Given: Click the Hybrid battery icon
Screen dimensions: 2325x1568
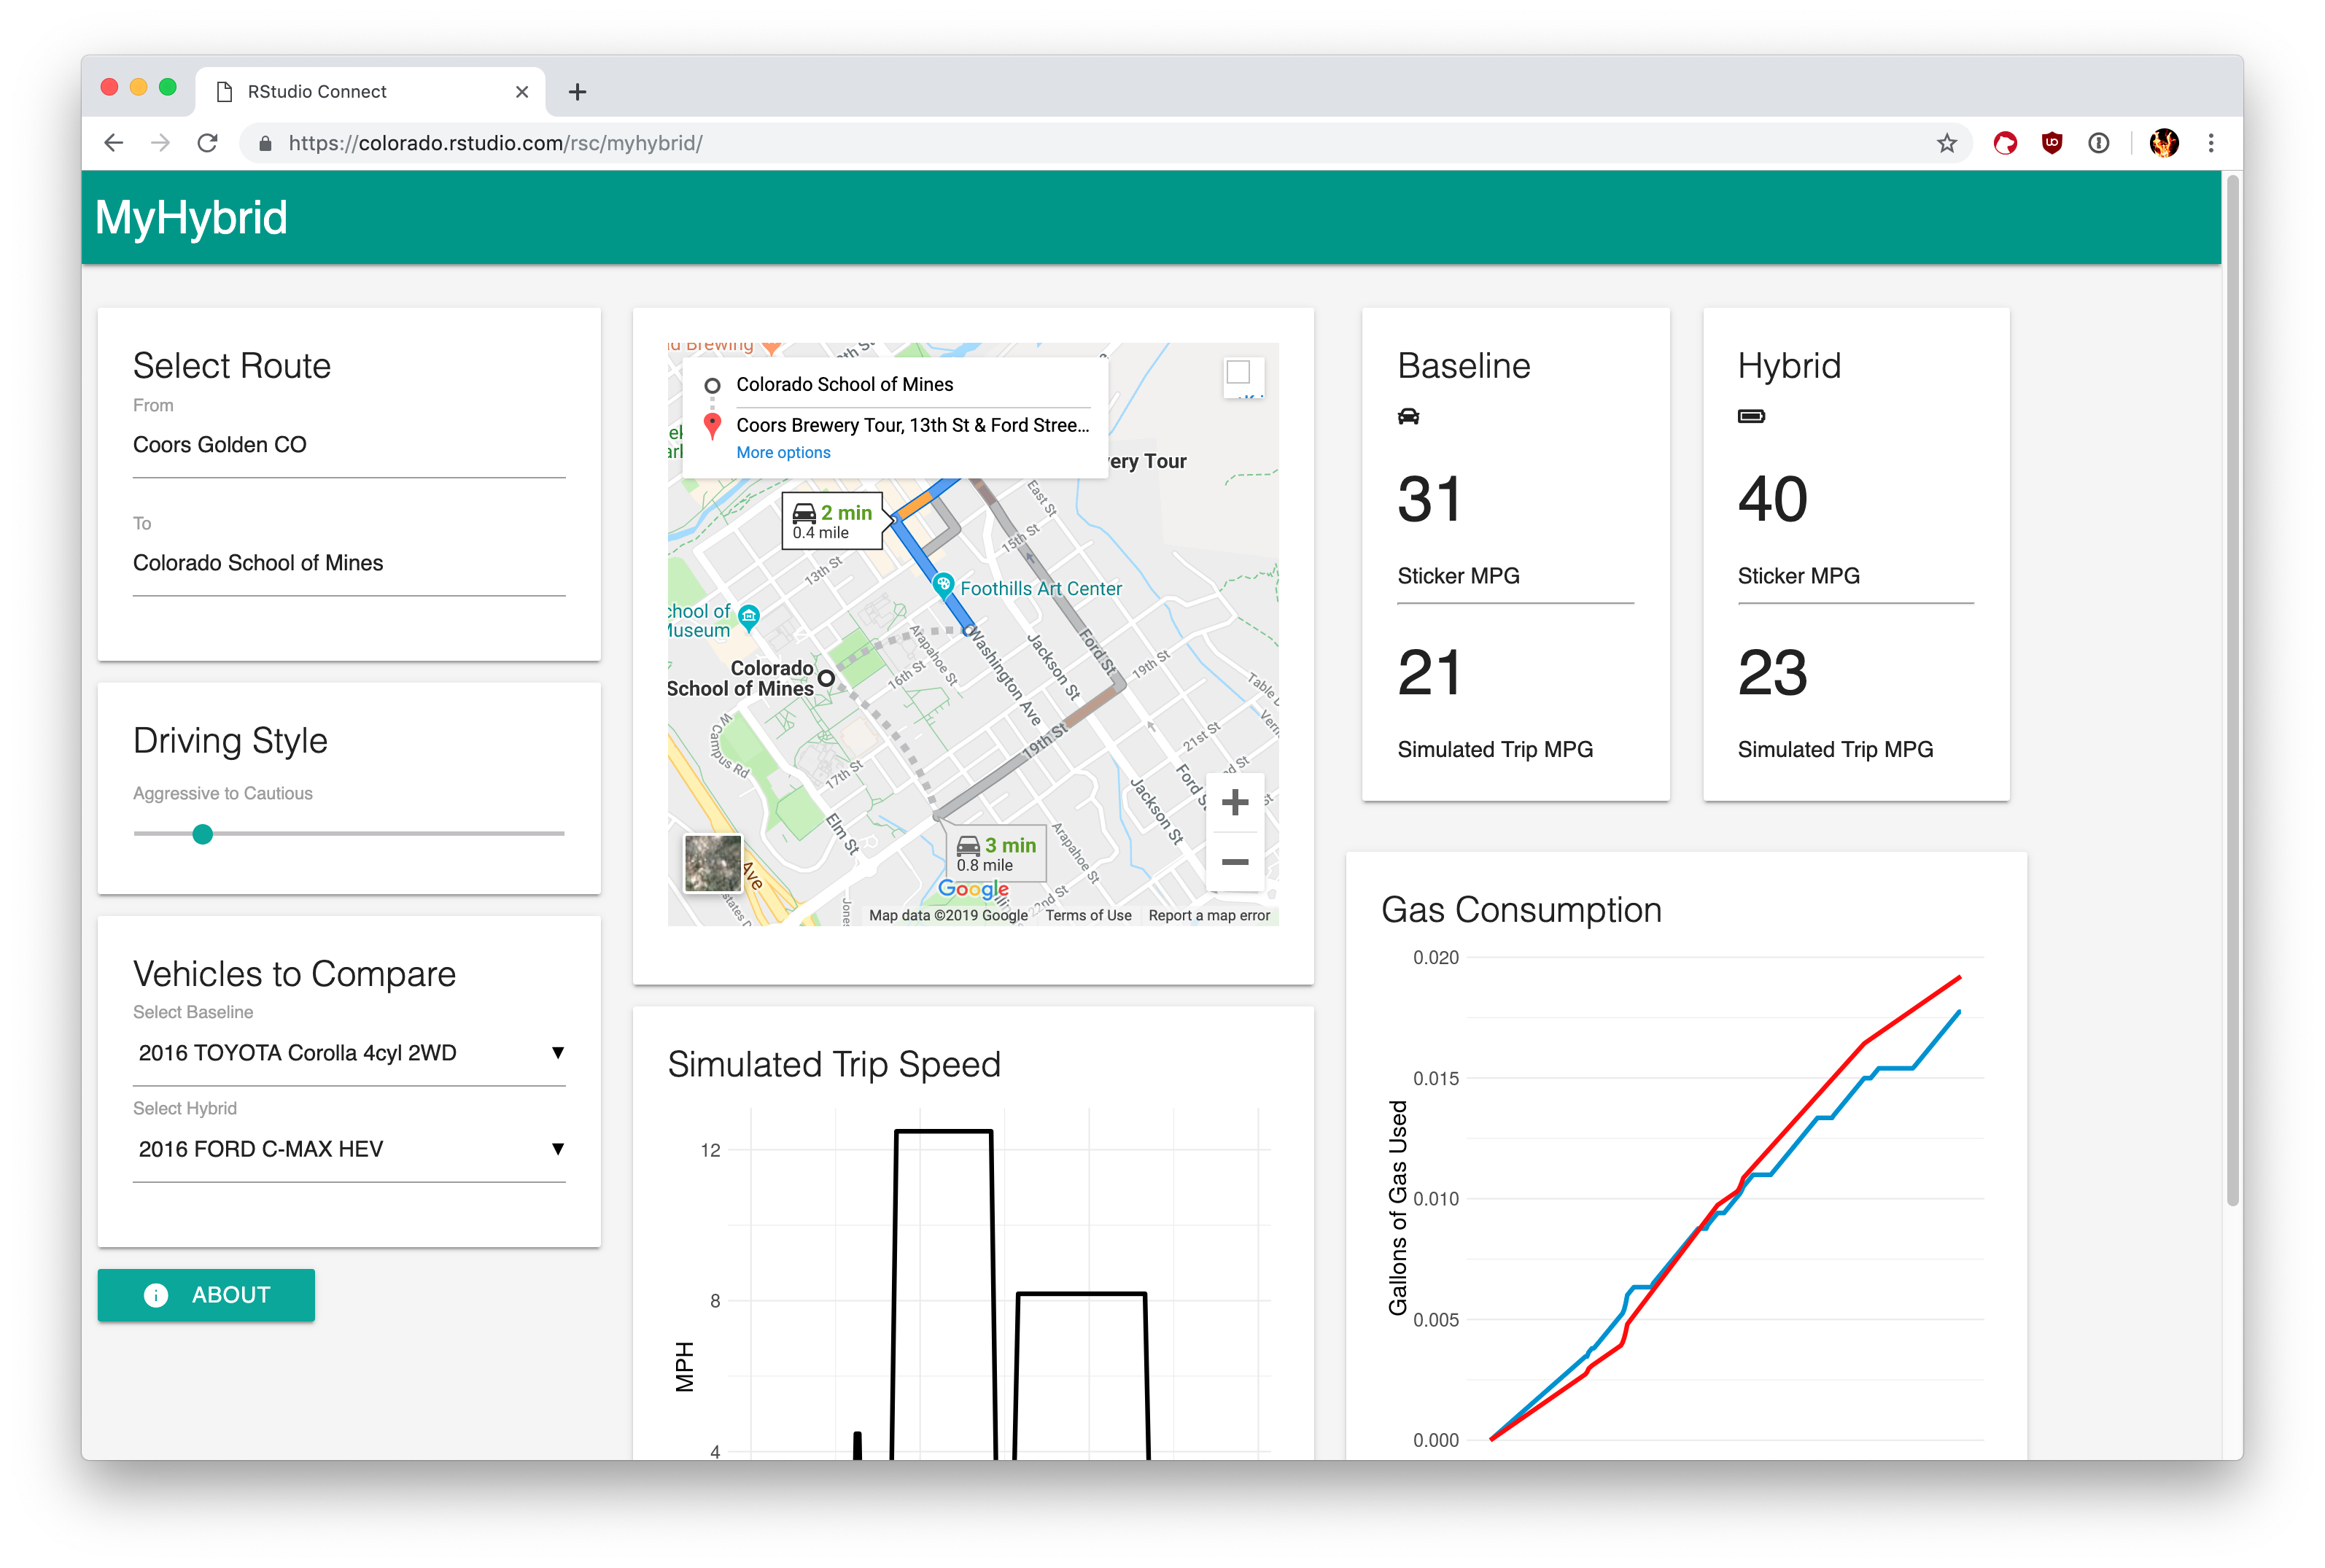Looking at the screenshot, I should (1751, 416).
